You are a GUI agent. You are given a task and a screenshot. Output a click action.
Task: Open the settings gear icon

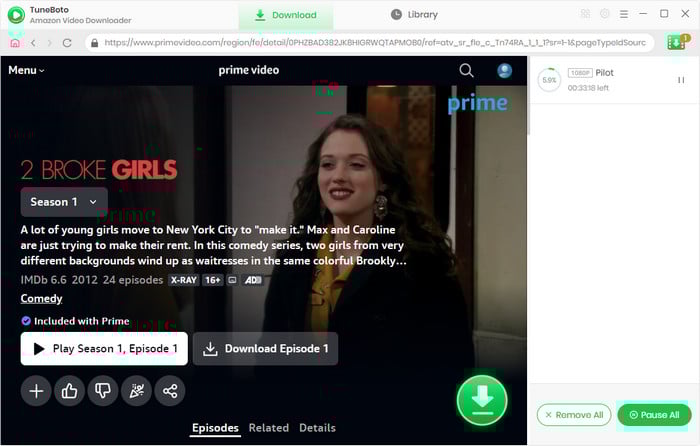pos(604,14)
